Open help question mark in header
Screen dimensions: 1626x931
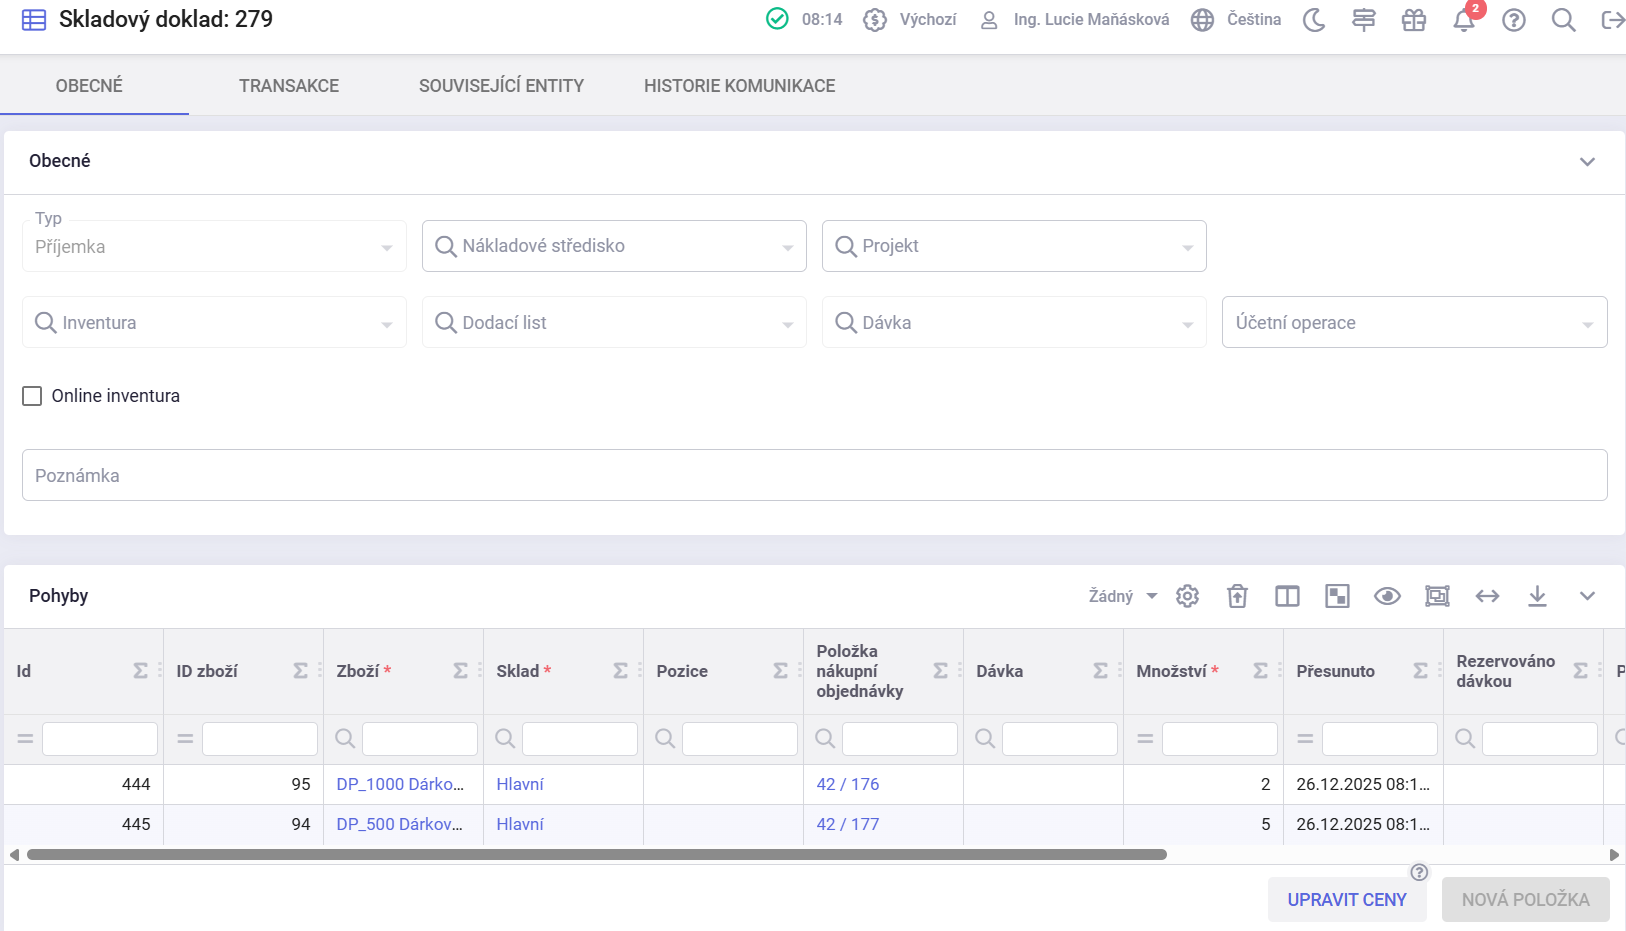[x=1514, y=20]
